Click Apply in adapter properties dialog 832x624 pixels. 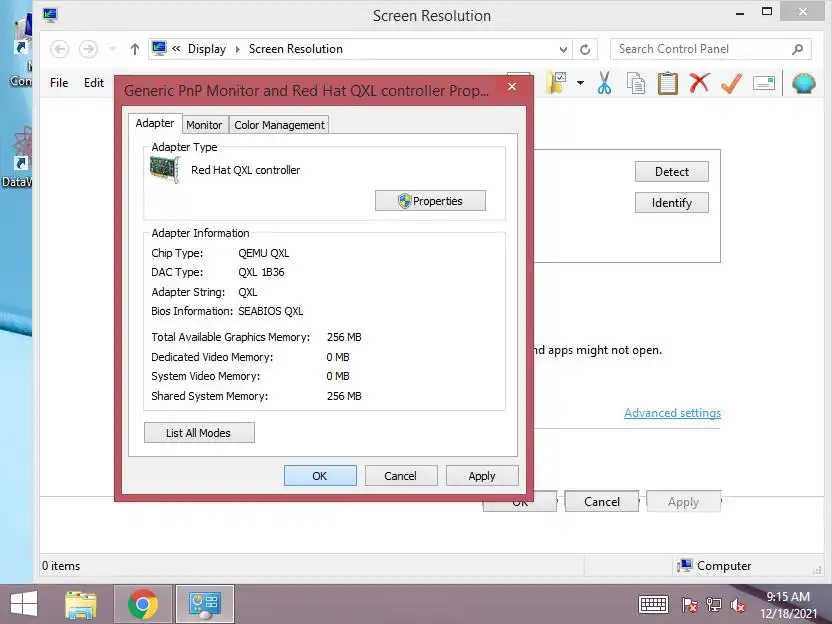click(482, 476)
